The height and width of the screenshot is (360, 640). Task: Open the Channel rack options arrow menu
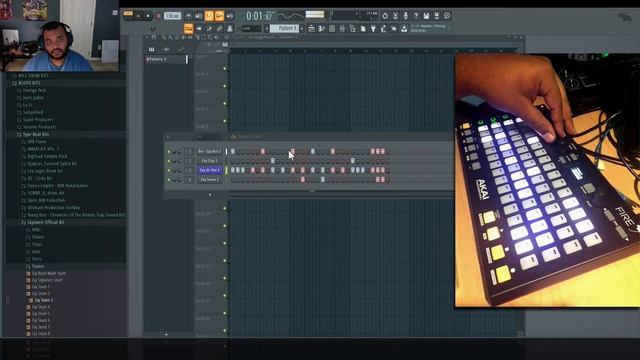tap(168, 137)
